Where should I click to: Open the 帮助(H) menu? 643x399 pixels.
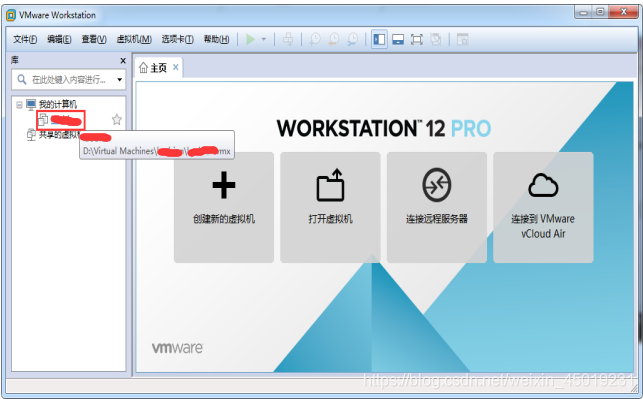pyautogui.click(x=217, y=39)
